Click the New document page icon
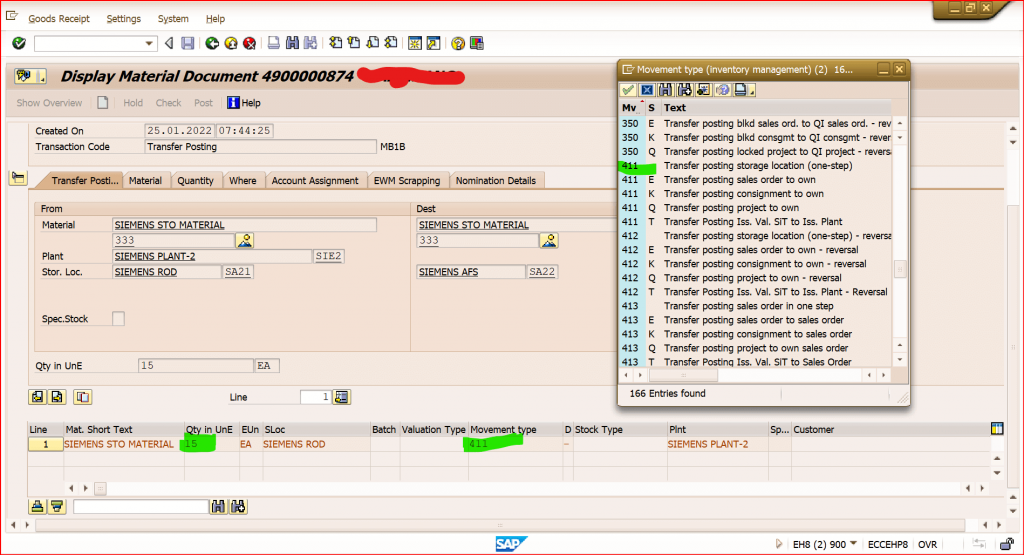This screenshot has width=1024, height=555. click(103, 103)
